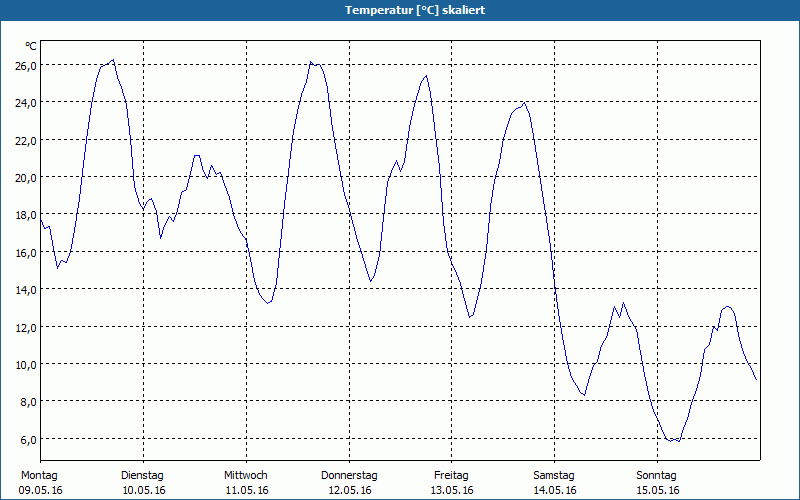Click the Dienstag 10.05.16 date label
This screenshot has width=800, height=500.
tap(143, 483)
